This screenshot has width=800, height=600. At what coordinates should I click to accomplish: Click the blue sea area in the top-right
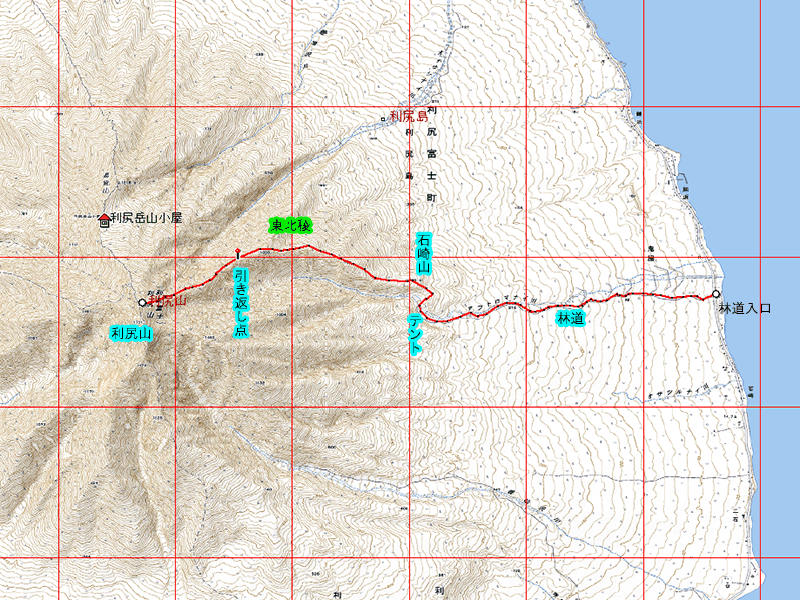point(720,50)
